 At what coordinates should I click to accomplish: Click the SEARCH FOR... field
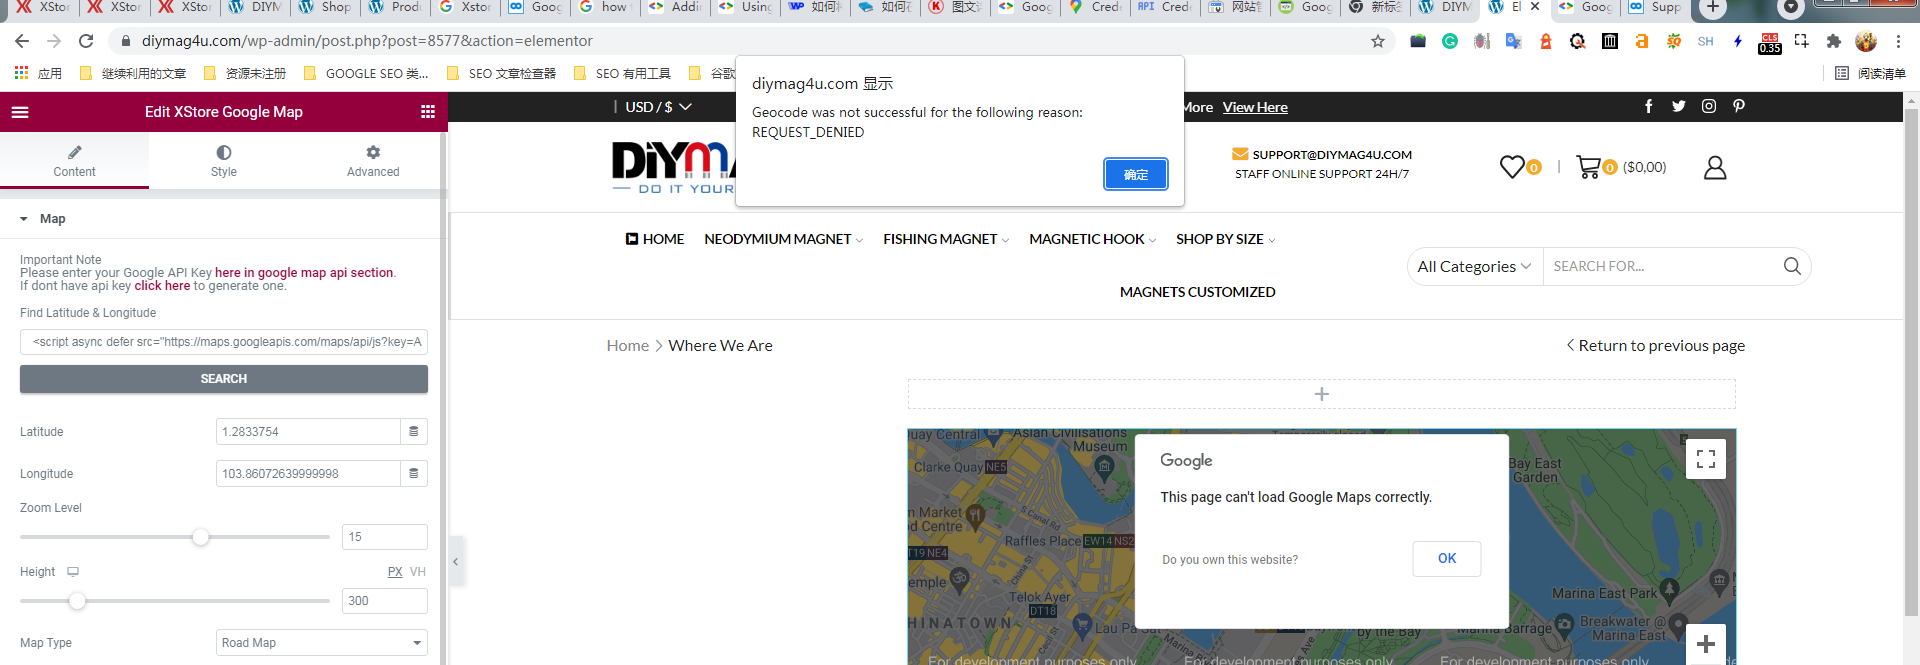coord(1660,266)
